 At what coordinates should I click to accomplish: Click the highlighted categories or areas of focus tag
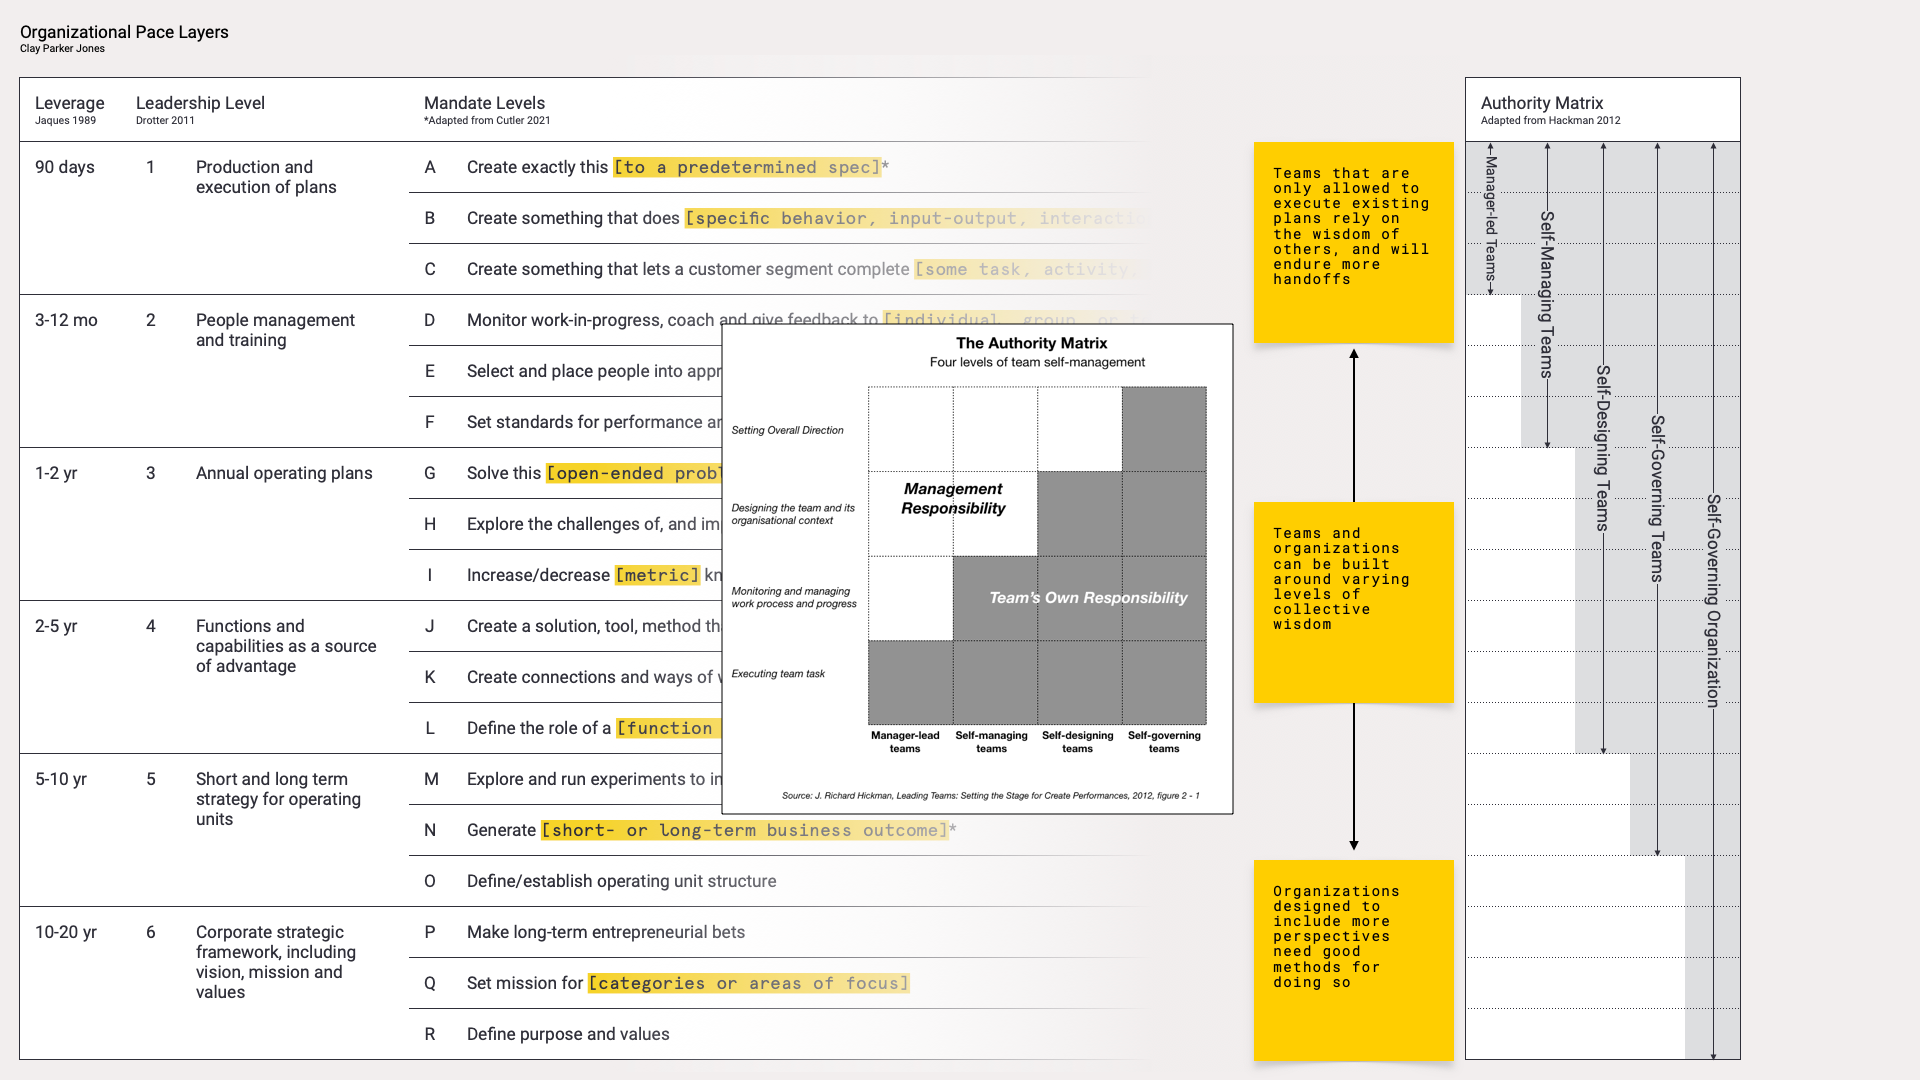pyautogui.click(x=748, y=983)
